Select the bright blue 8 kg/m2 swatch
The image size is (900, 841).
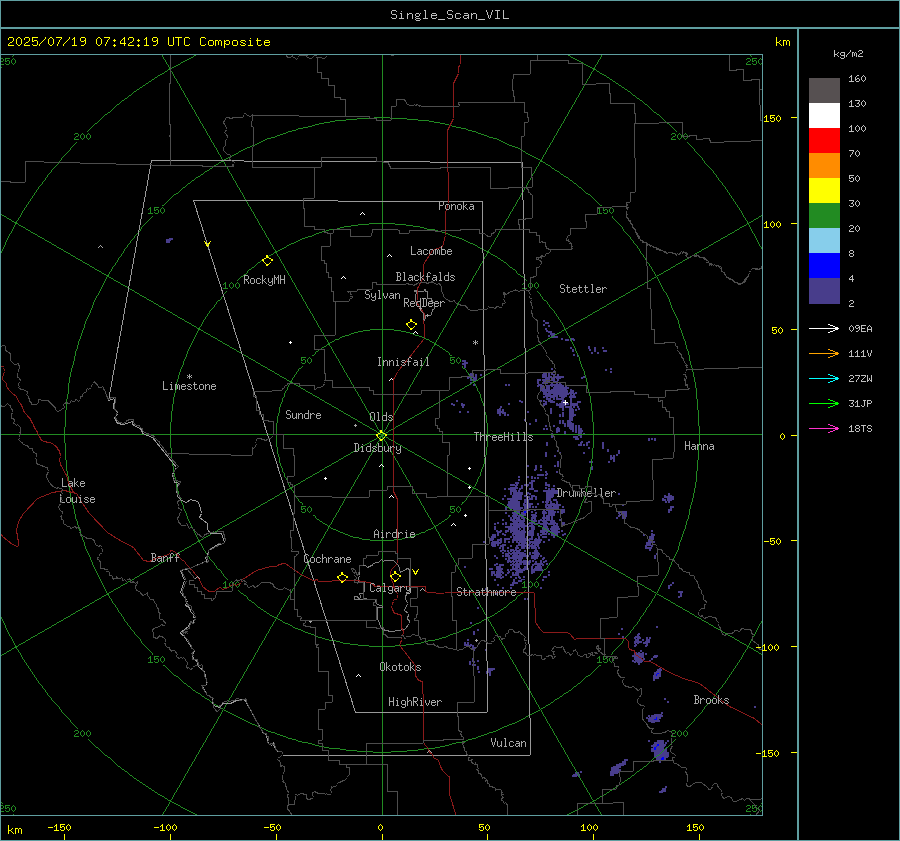click(824, 266)
